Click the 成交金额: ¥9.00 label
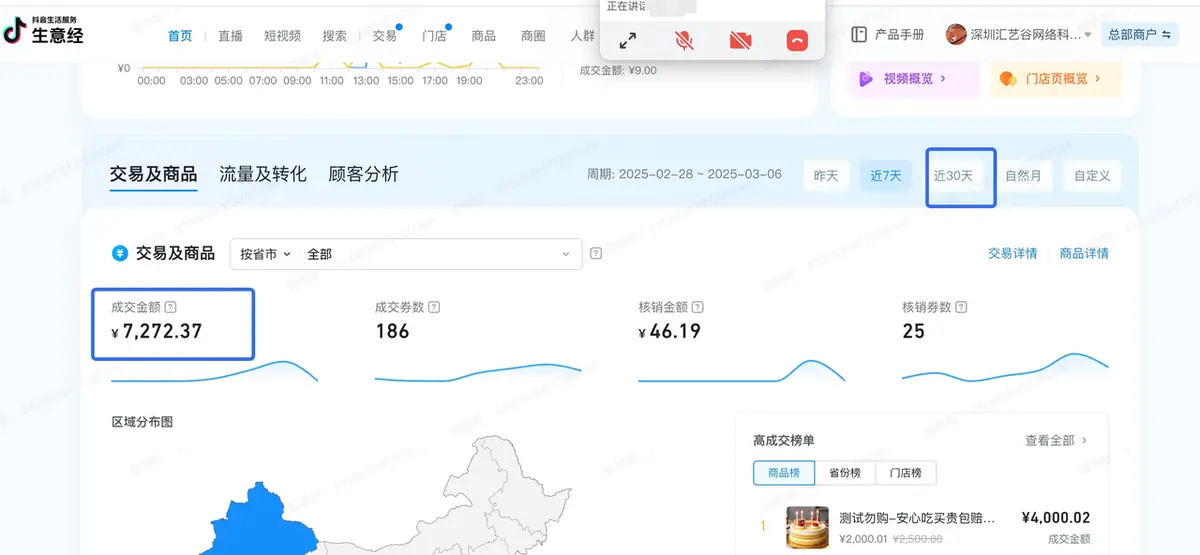This screenshot has width=1200, height=555. click(x=618, y=71)
